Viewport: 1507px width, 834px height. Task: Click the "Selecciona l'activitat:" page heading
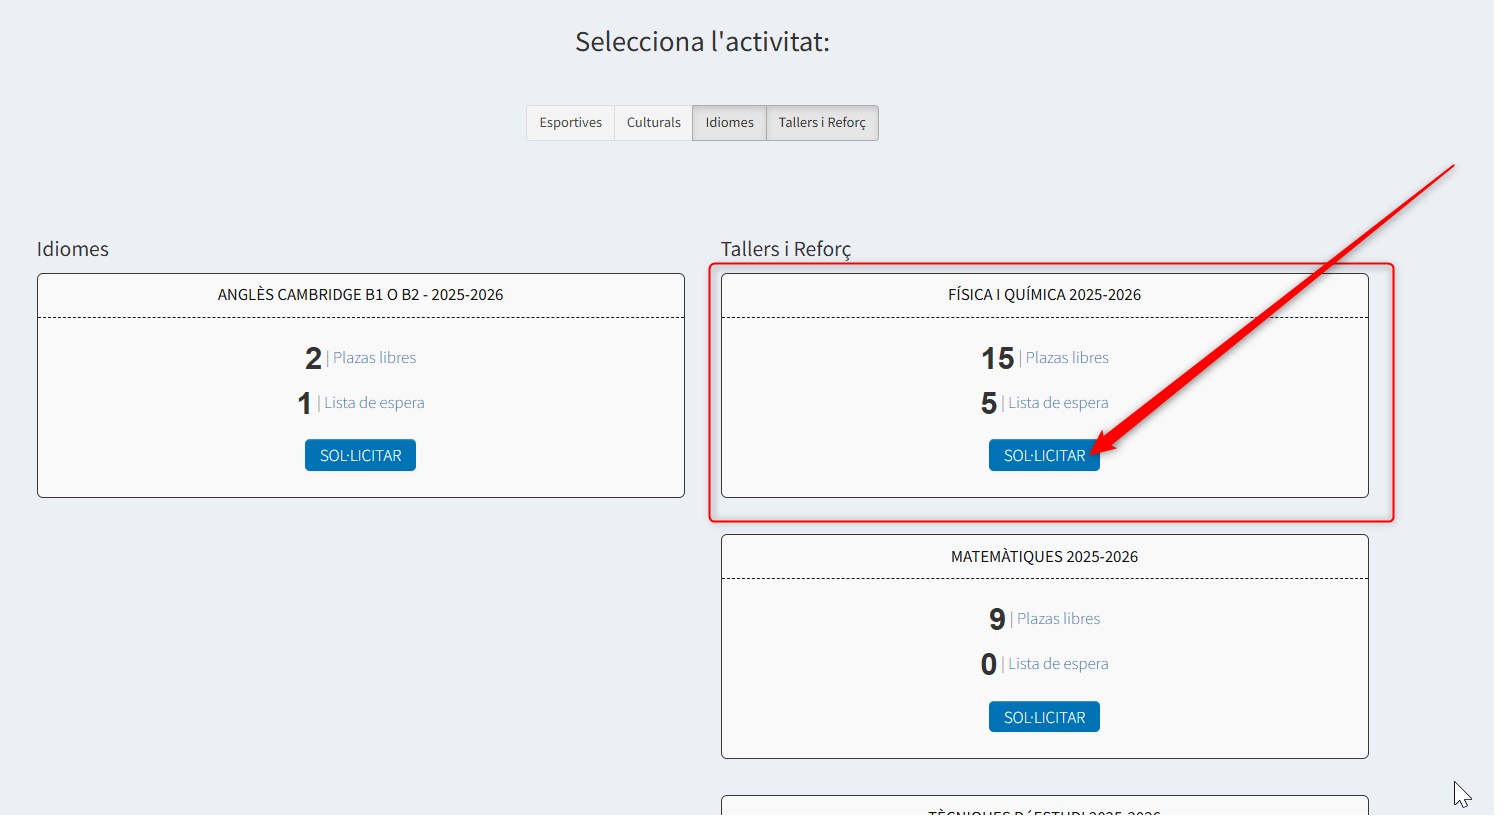[x=702, y=42]
